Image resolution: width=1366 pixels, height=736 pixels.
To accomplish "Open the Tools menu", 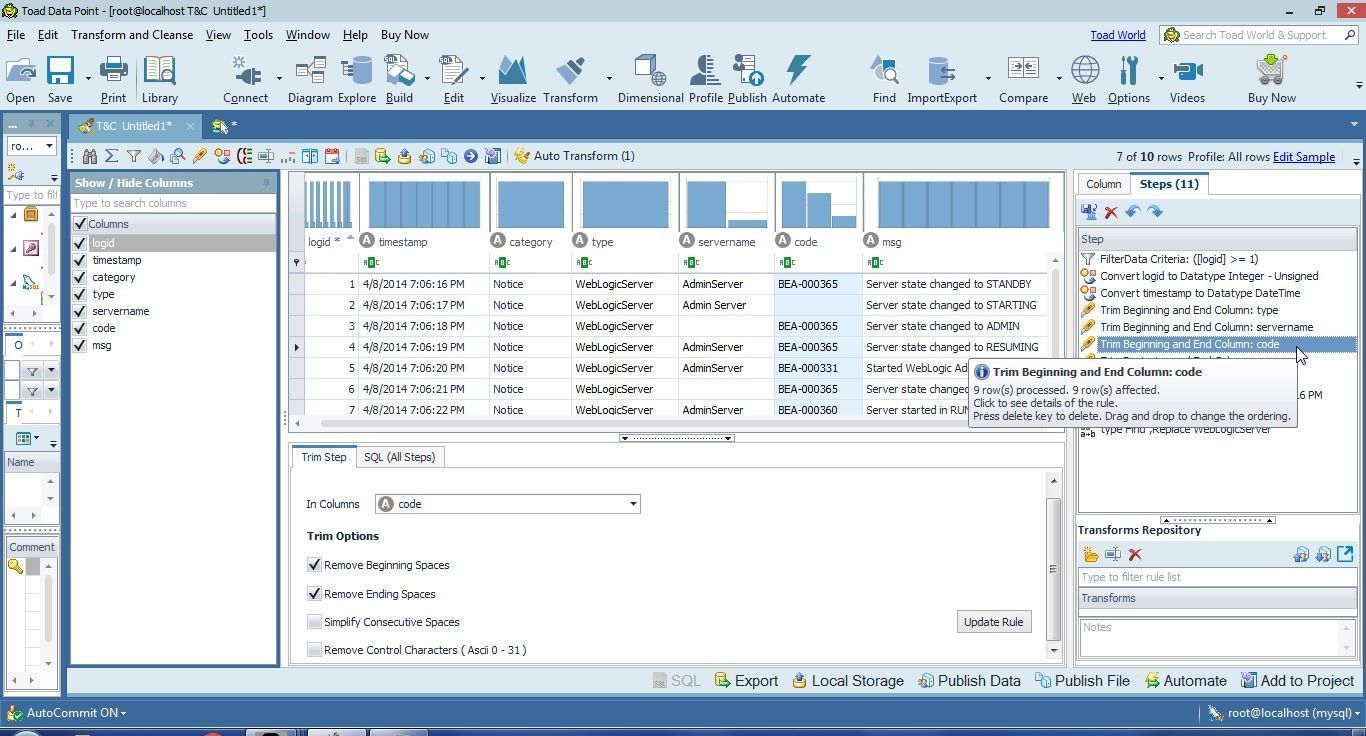I will pyautogui.click(x=258, y=34).
